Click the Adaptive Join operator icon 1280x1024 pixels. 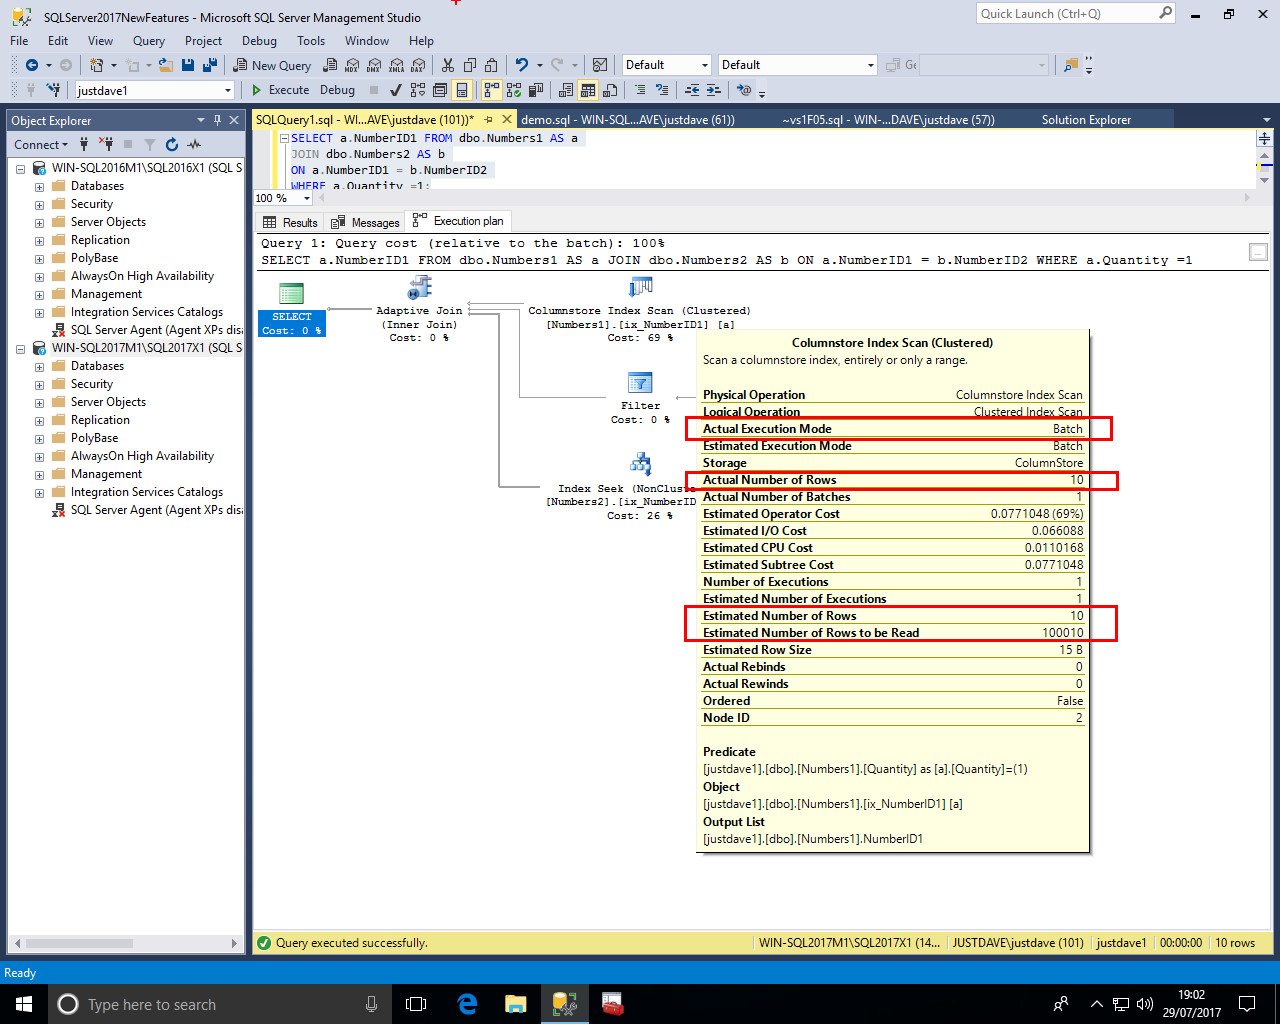coord(419,289)
